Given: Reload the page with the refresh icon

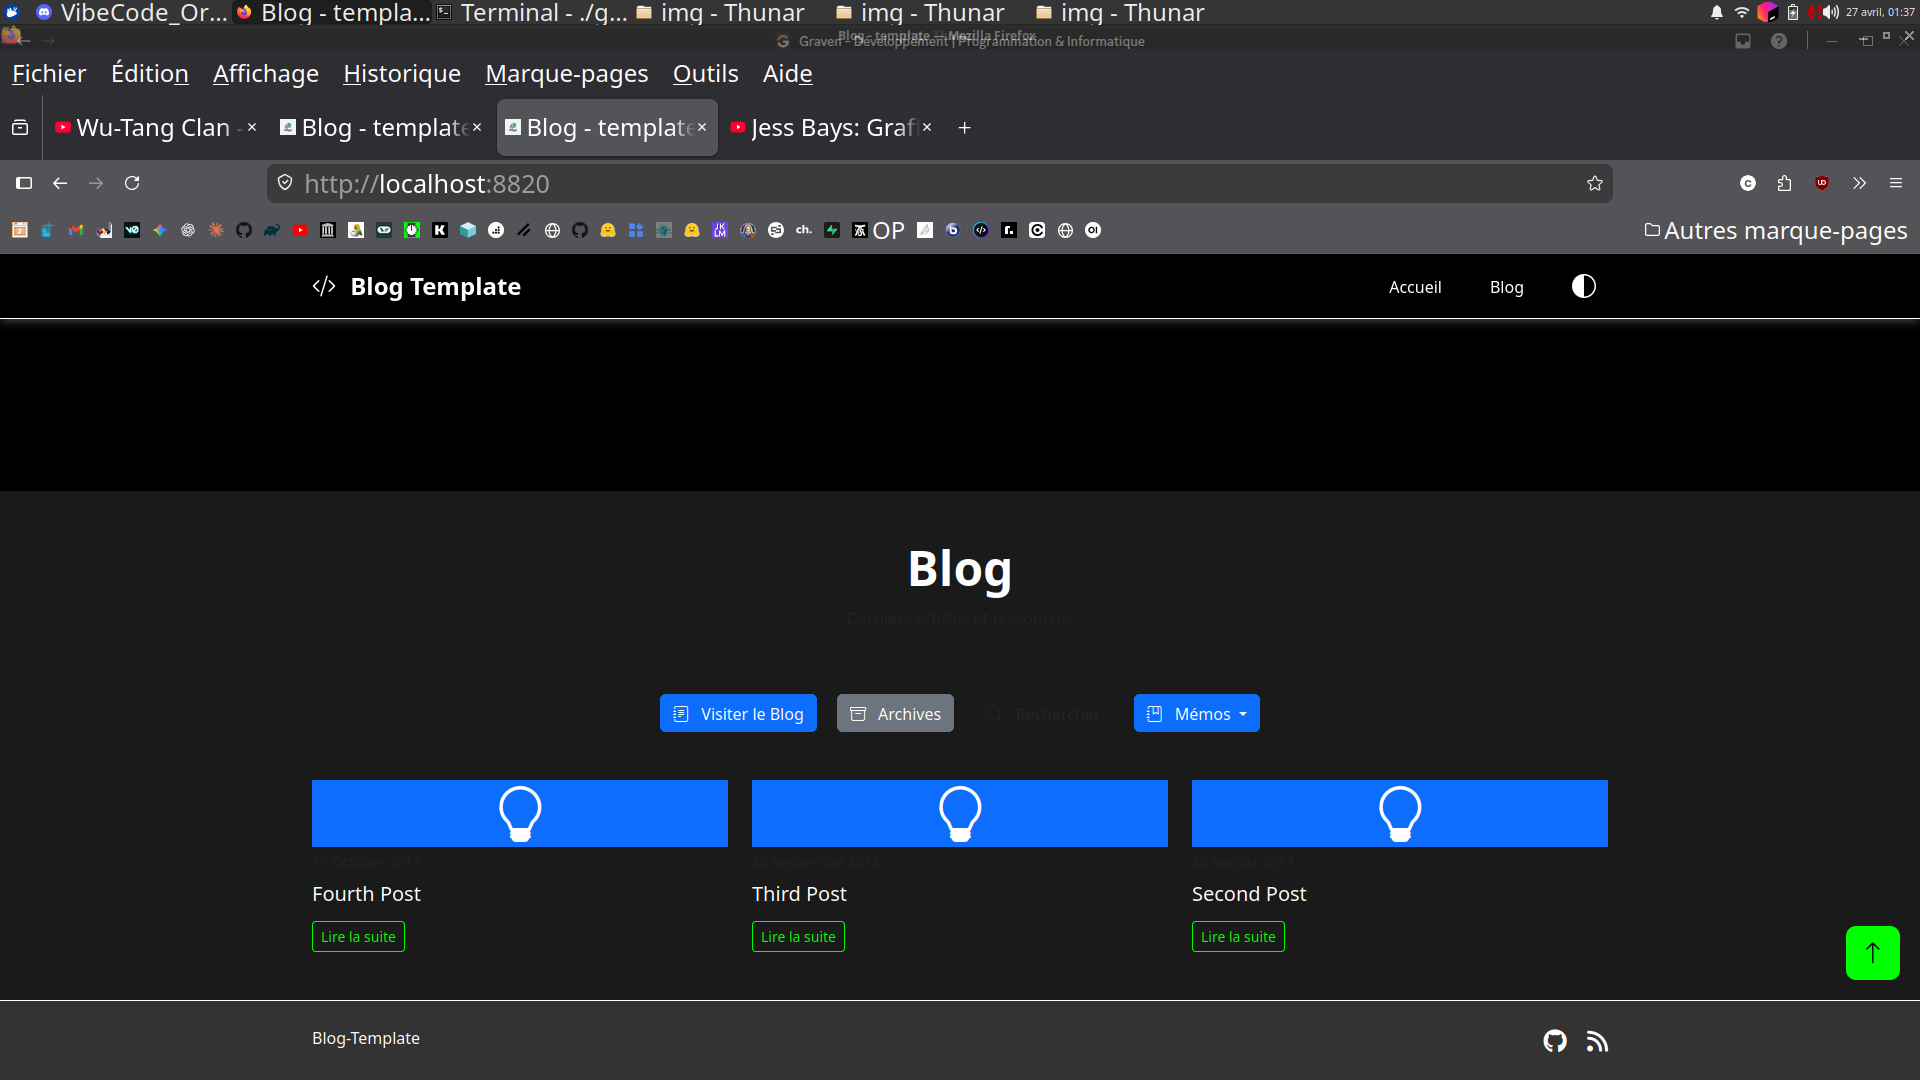Looking at the screenshot, I should pos(132,183).
